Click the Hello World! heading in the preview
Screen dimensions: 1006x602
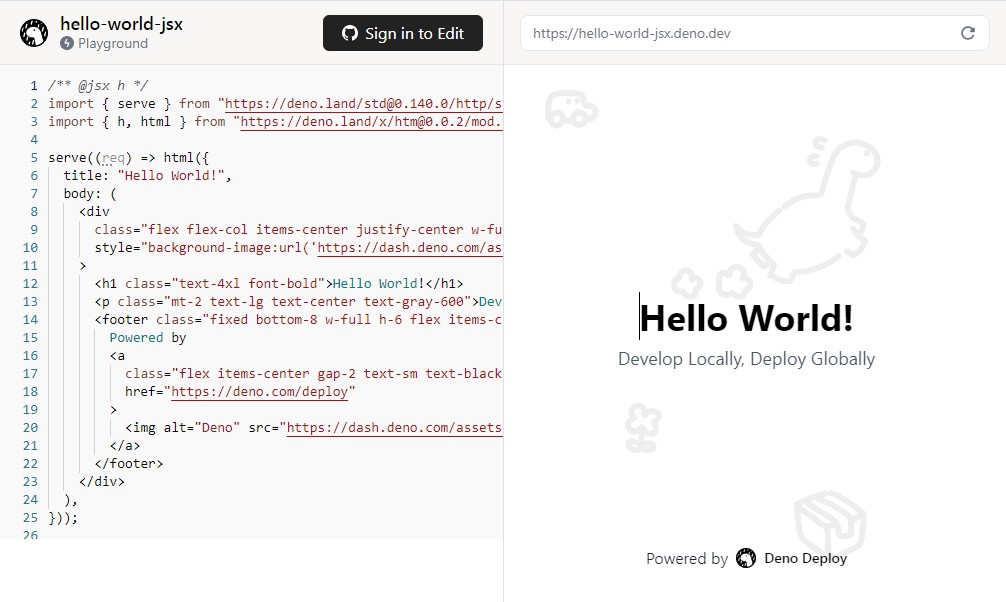[749, 318]
